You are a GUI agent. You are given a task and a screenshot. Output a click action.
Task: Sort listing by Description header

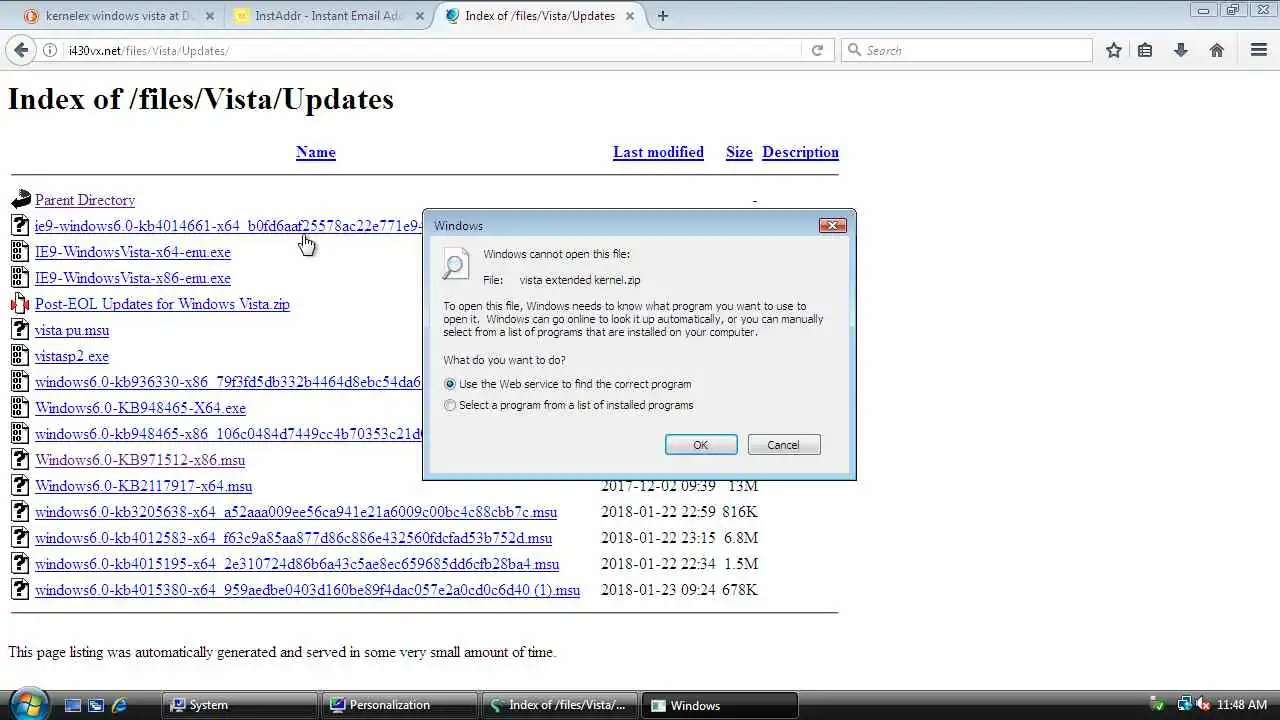[x=800, y=152]
